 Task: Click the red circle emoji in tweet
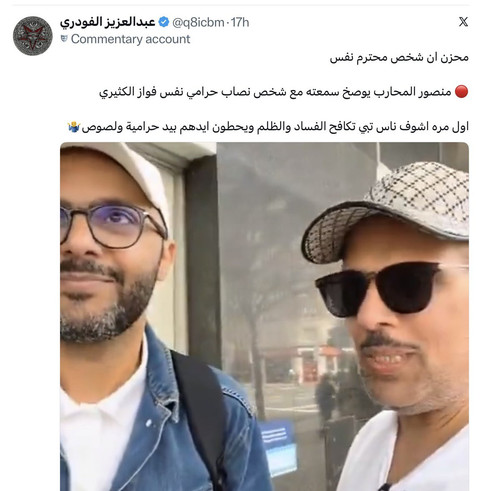pyautogui.click(x=461, y=91)
